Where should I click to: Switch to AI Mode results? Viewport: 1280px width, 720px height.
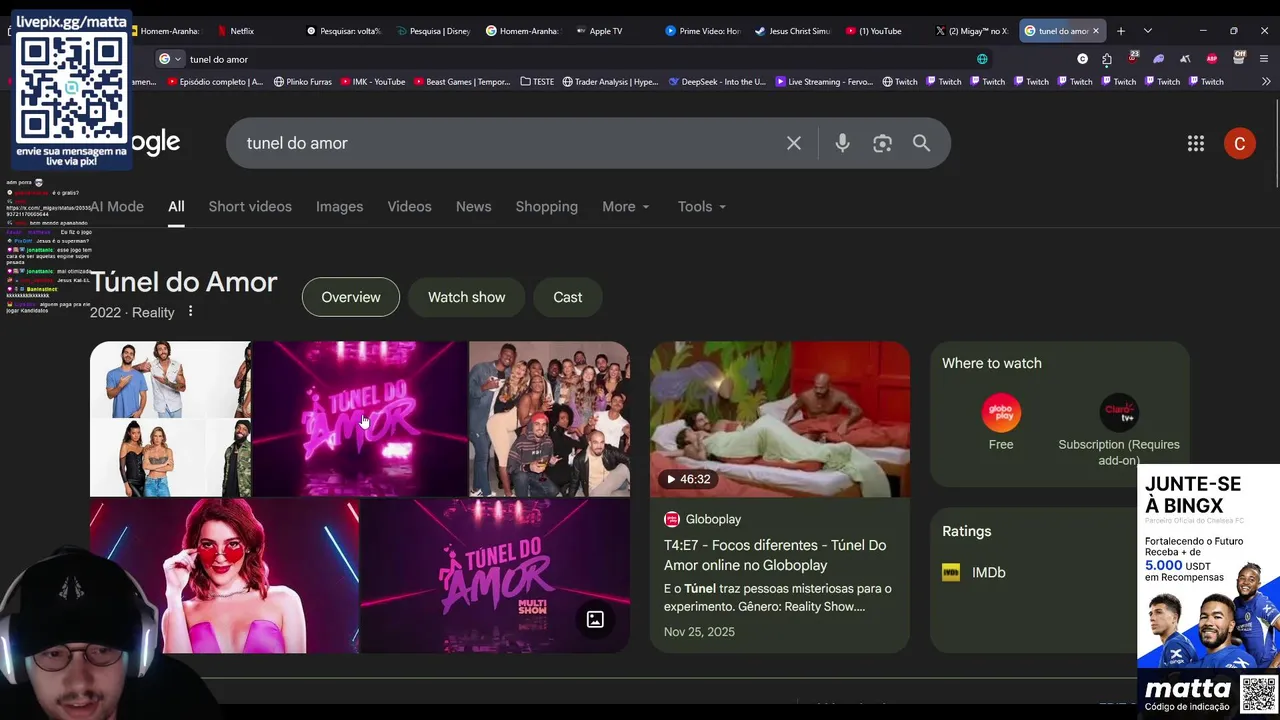(x=118, y=206)
